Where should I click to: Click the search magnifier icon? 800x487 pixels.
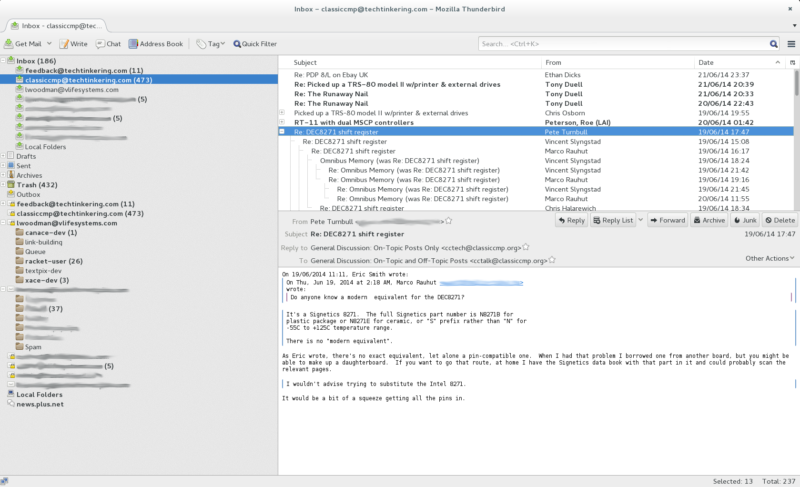click(x=773, y=44)
